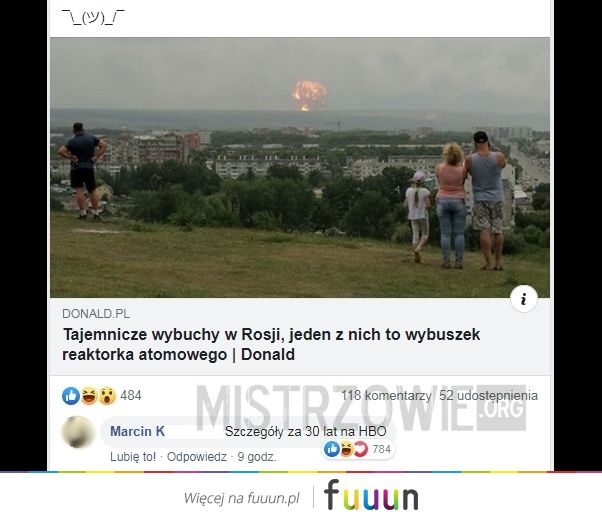Click the blue Like reaction icon under the post
This screenshot has width=602, height=516.
(x=71, y=396)
